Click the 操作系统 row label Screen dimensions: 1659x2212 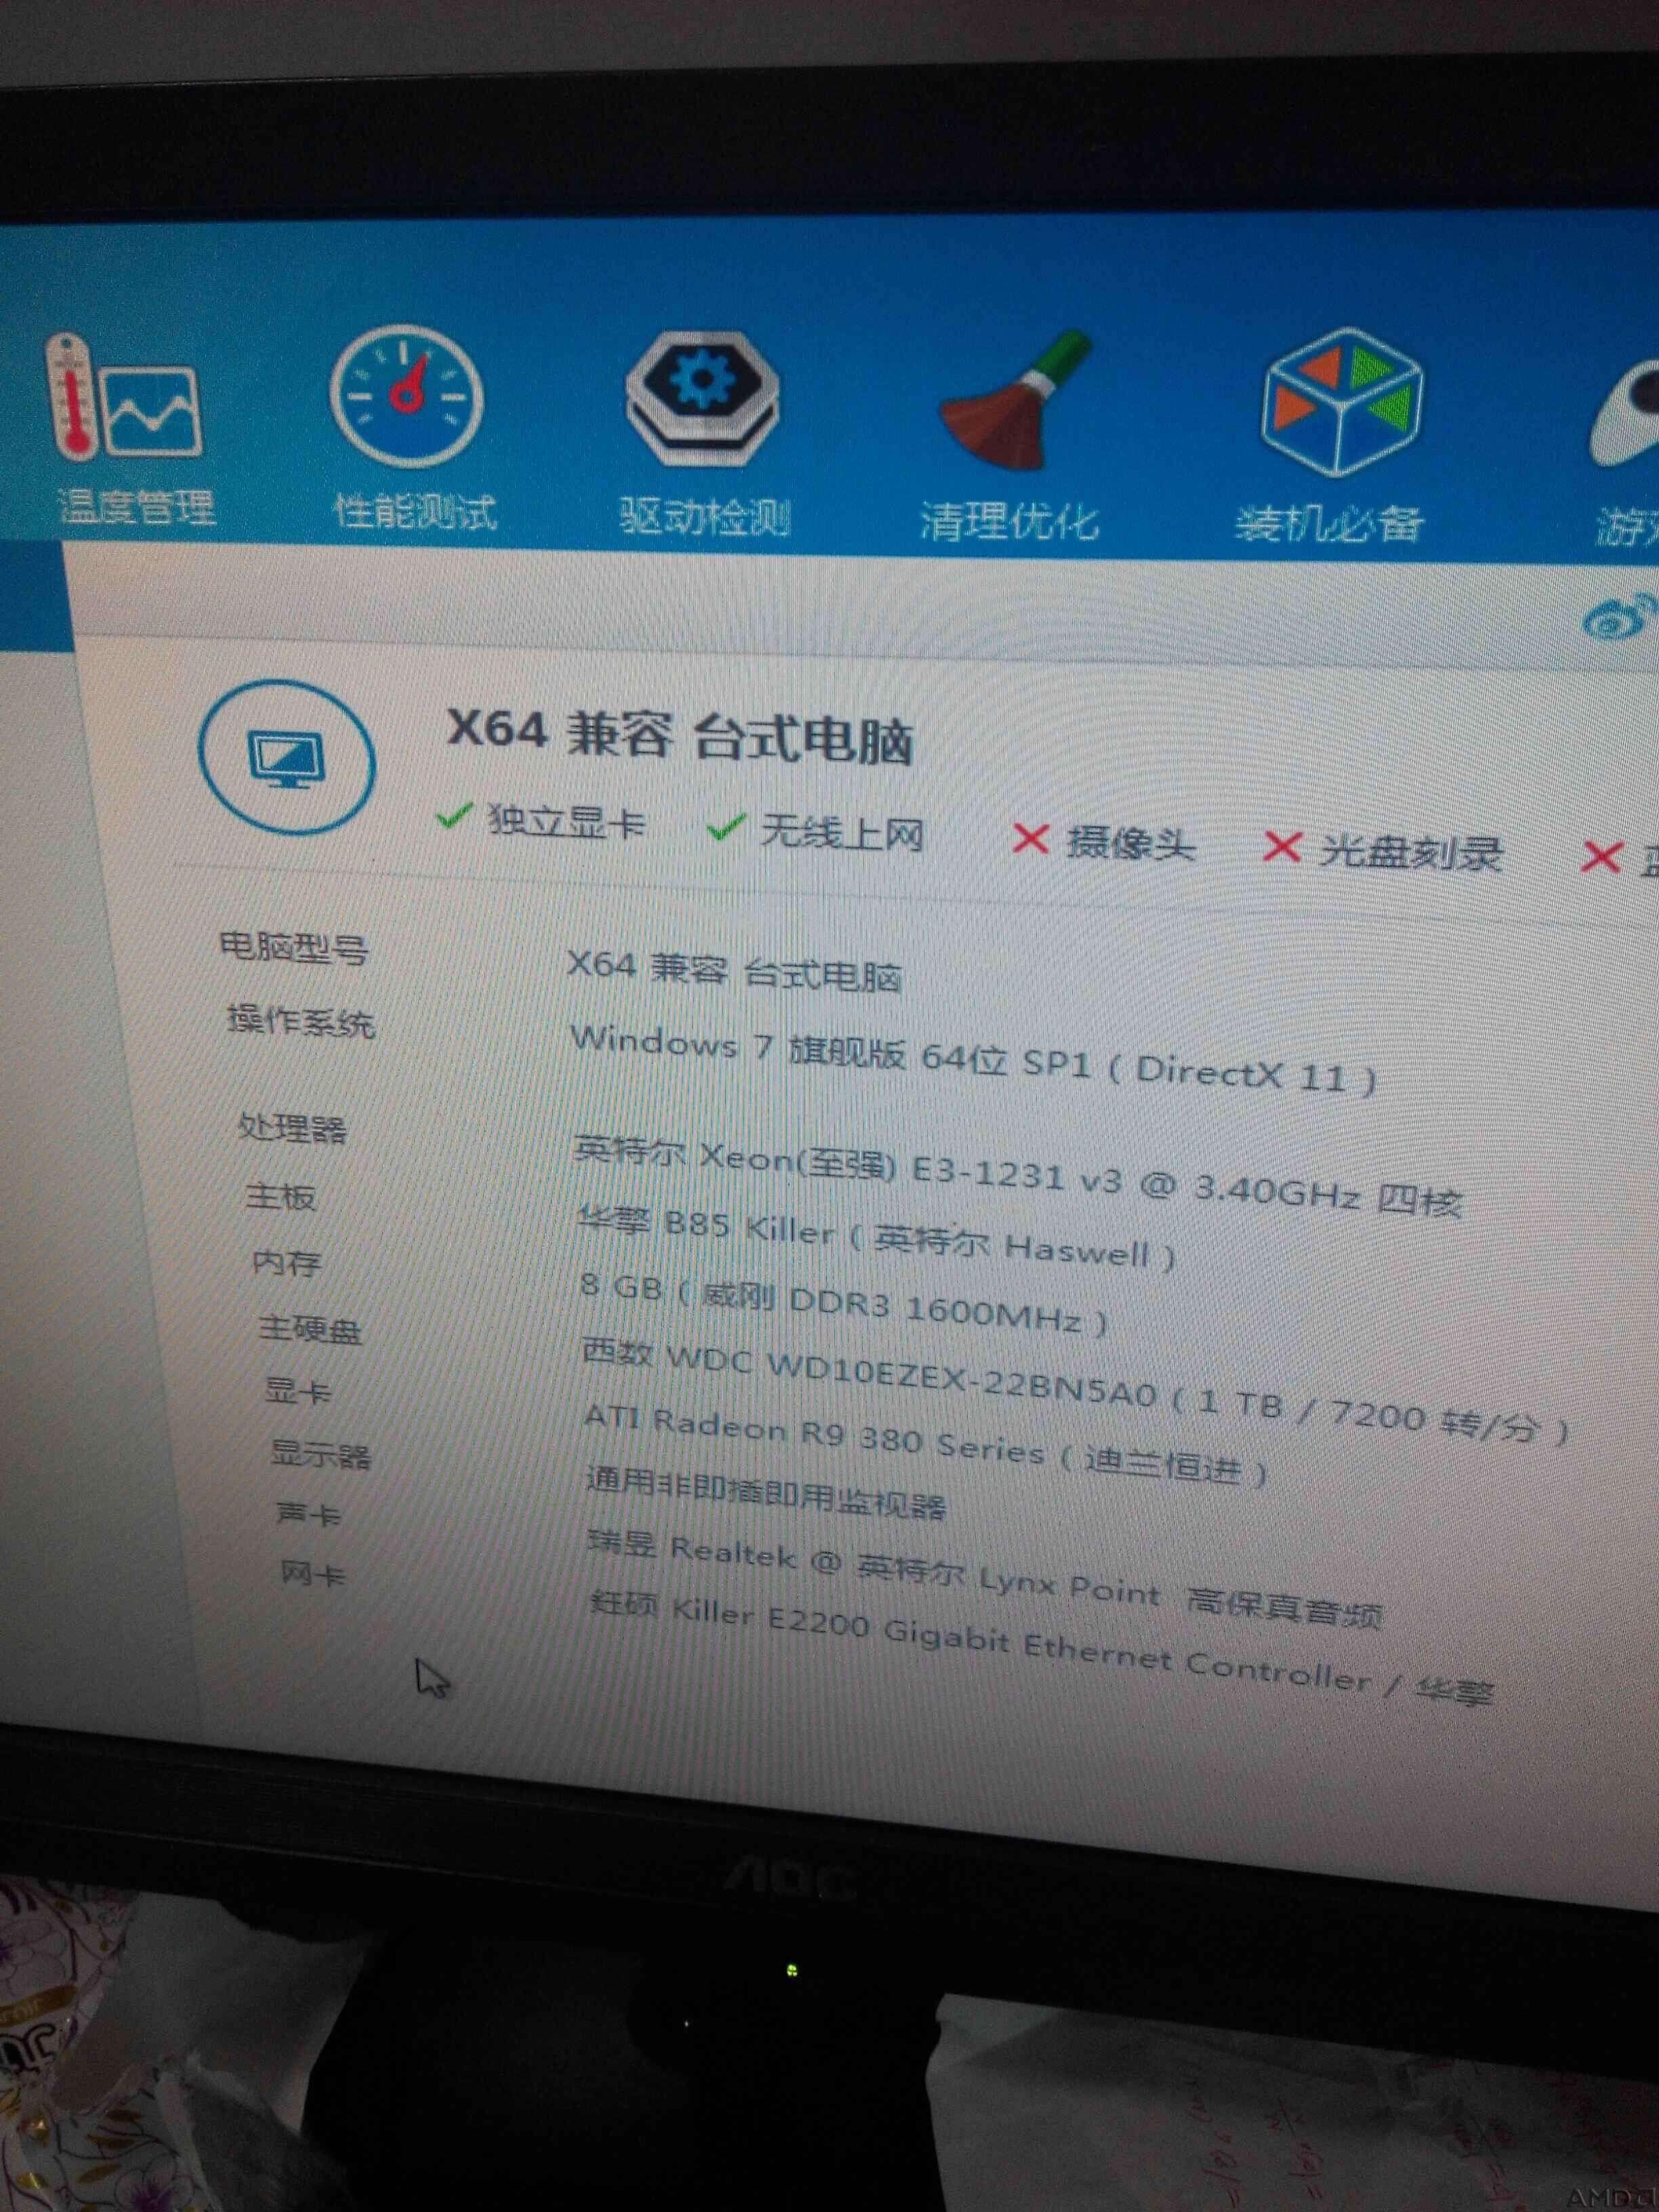coord(301,1021)
